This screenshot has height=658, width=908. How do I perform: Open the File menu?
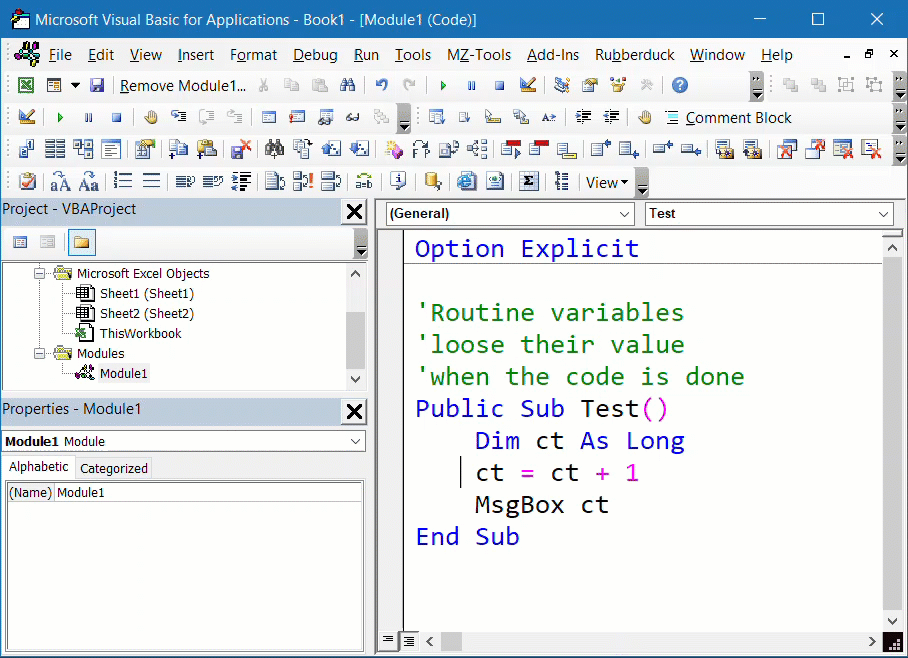pos(60,54)
